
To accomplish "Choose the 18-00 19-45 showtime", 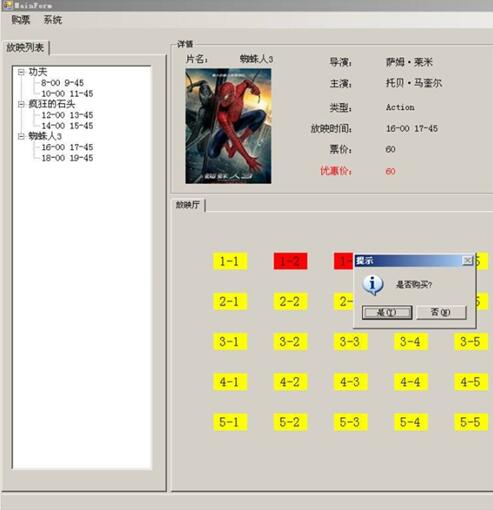I will 67,158.
